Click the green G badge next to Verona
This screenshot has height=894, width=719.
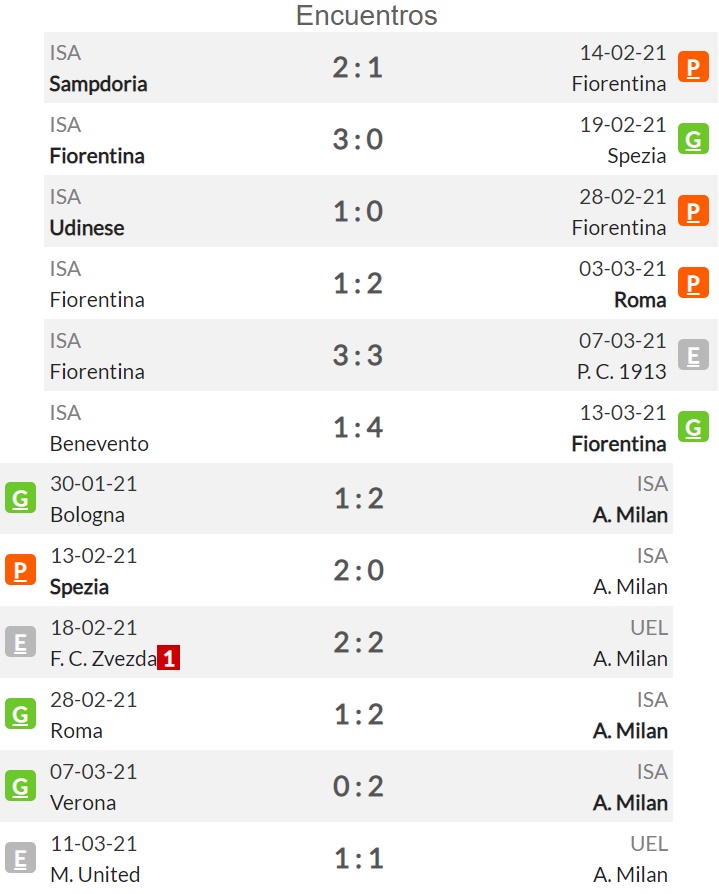(x=21, y=786)
